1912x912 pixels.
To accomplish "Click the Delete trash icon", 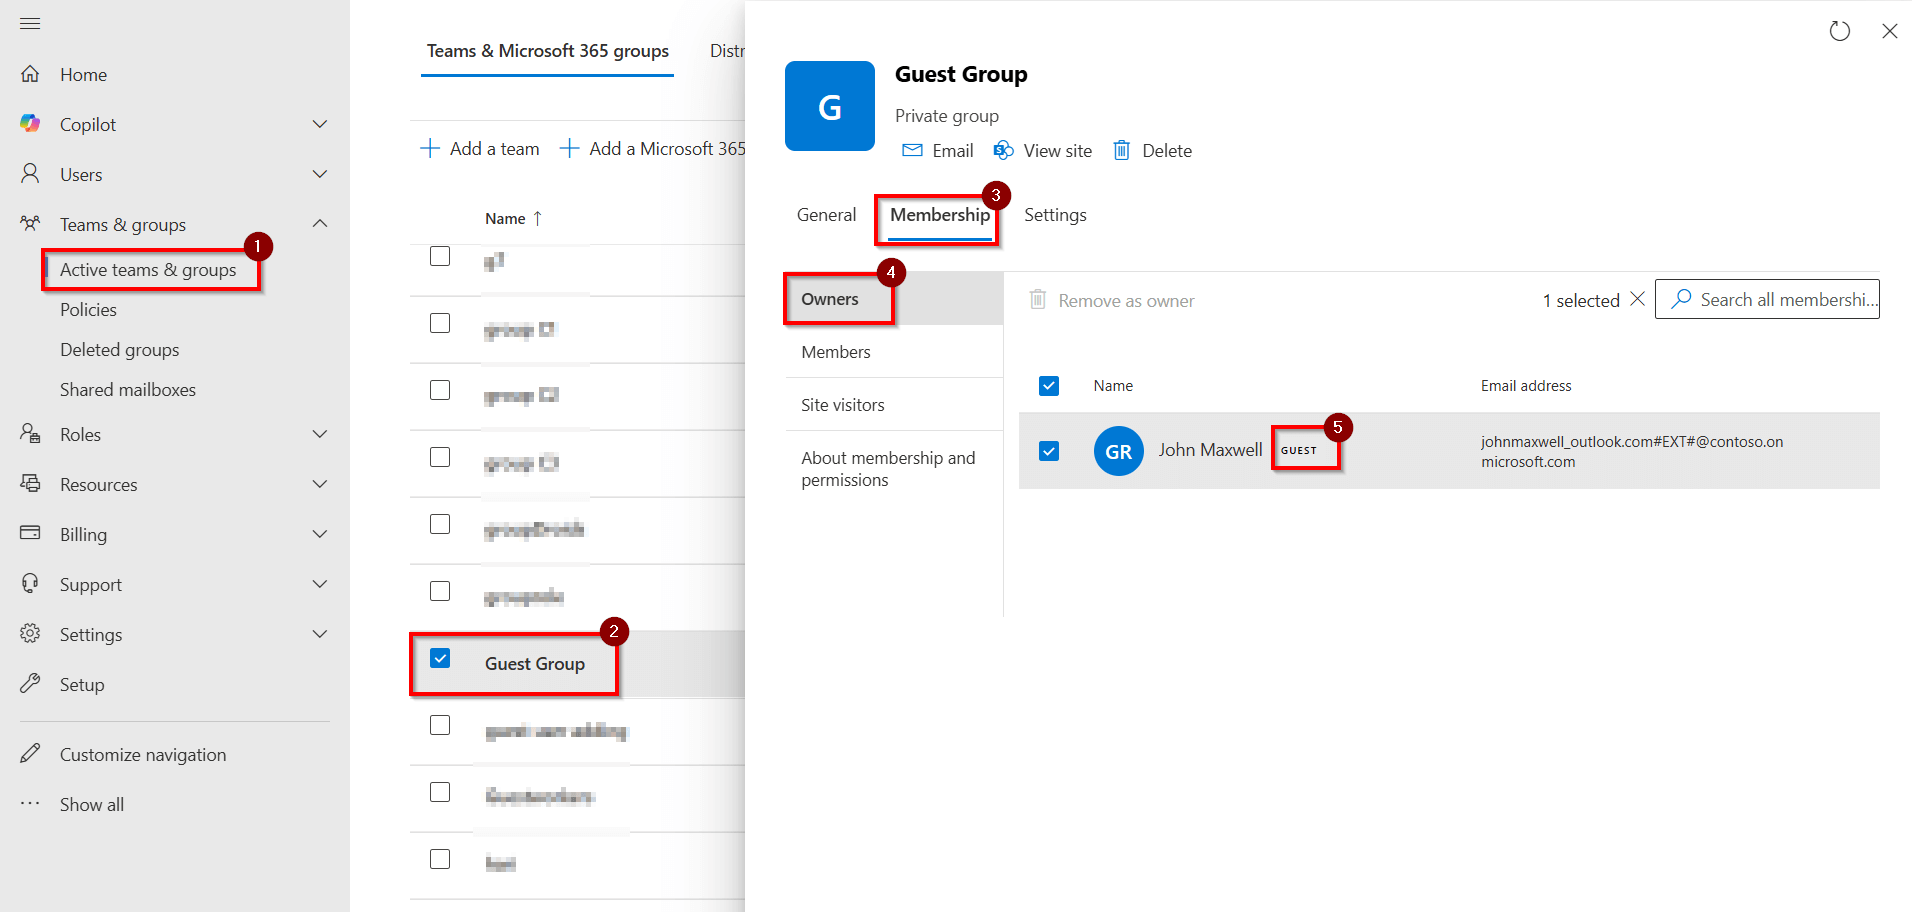I will [x=1123, y=150].
